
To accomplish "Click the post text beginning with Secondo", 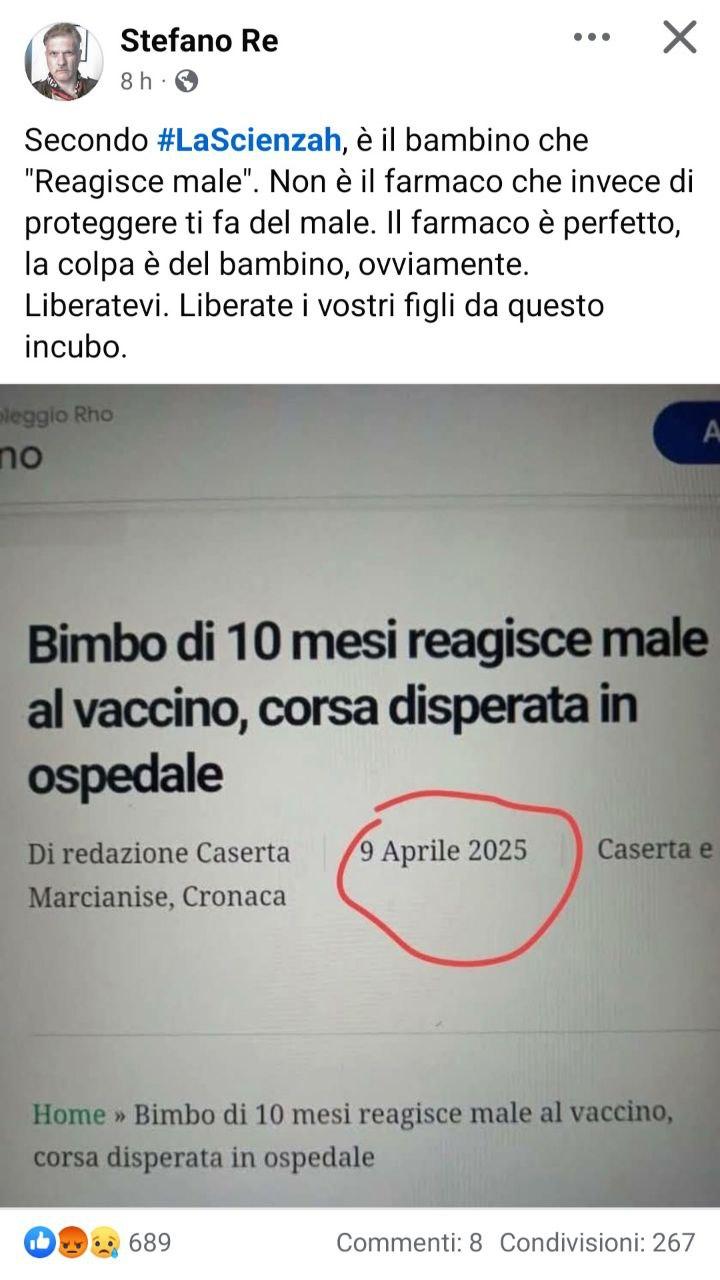I will (353, 244).
